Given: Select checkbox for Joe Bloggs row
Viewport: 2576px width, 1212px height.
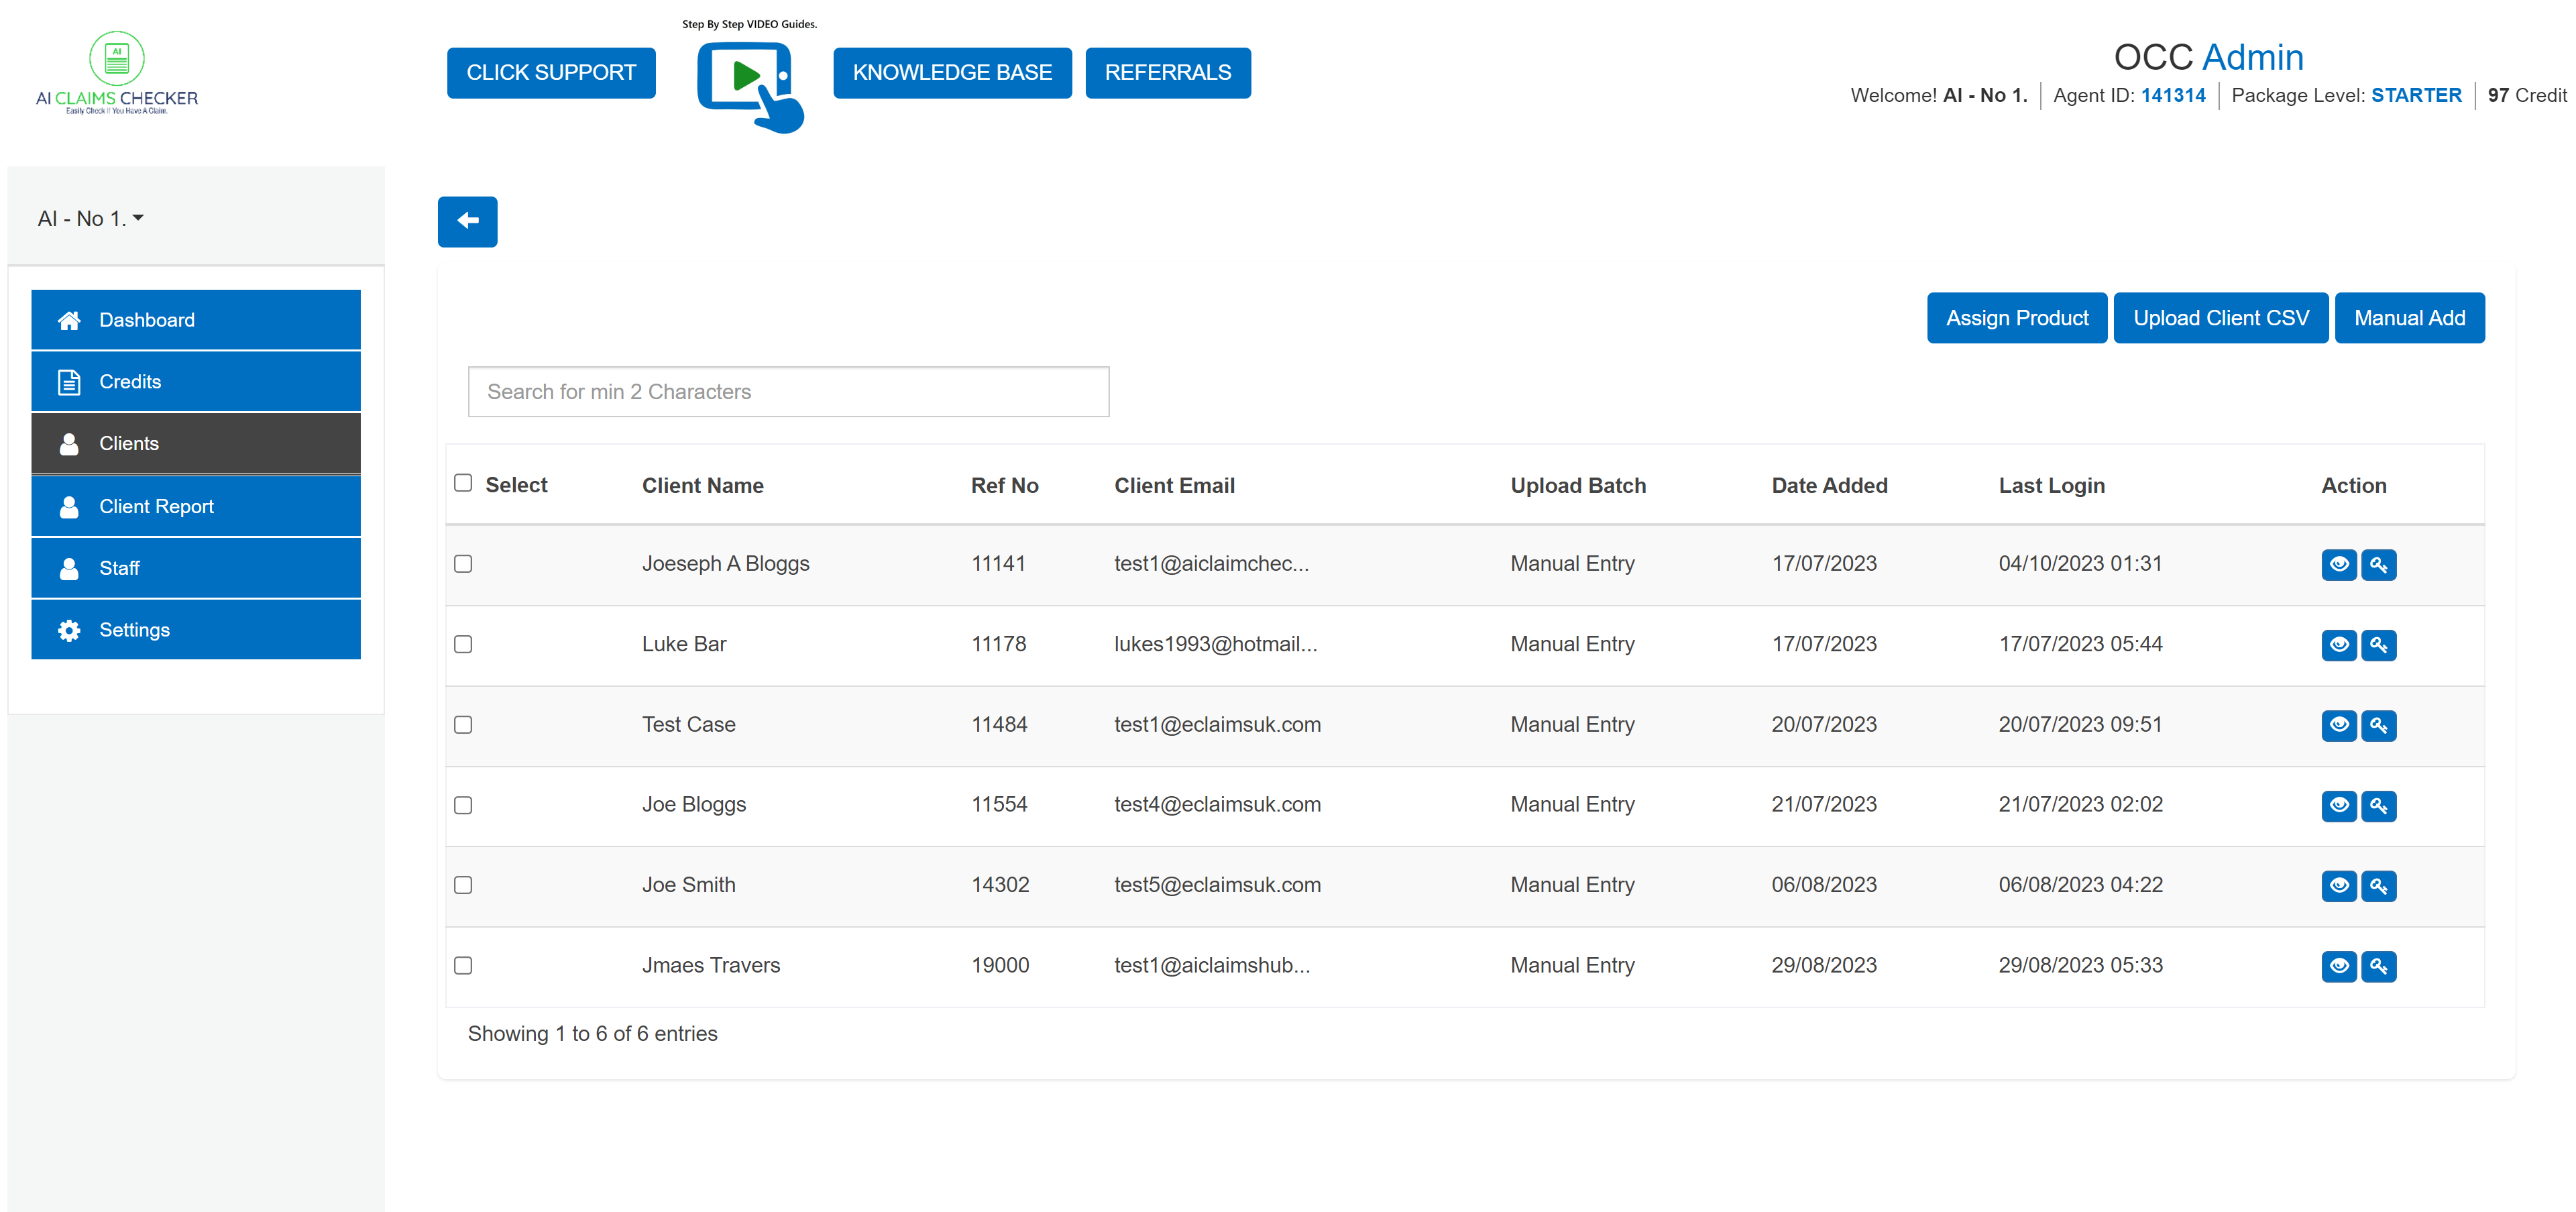Looking at the screenshot, I should [x=463, y=805].
